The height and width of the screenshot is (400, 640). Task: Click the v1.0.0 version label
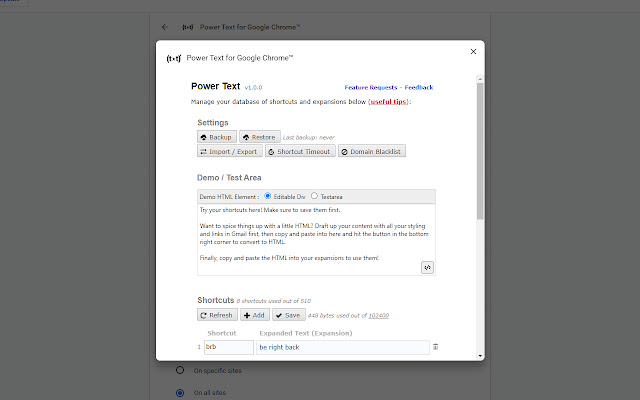click(253, 87)
